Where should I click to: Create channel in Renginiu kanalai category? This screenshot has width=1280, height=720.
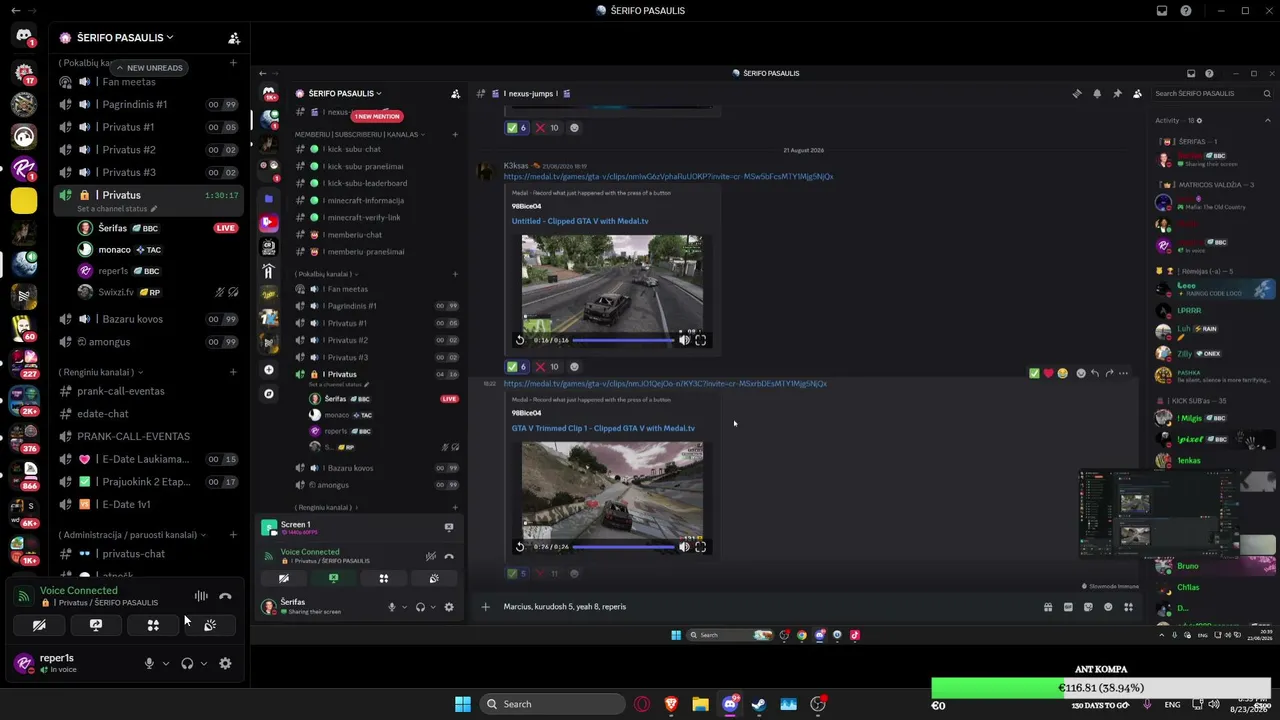(x=233, y=372)
